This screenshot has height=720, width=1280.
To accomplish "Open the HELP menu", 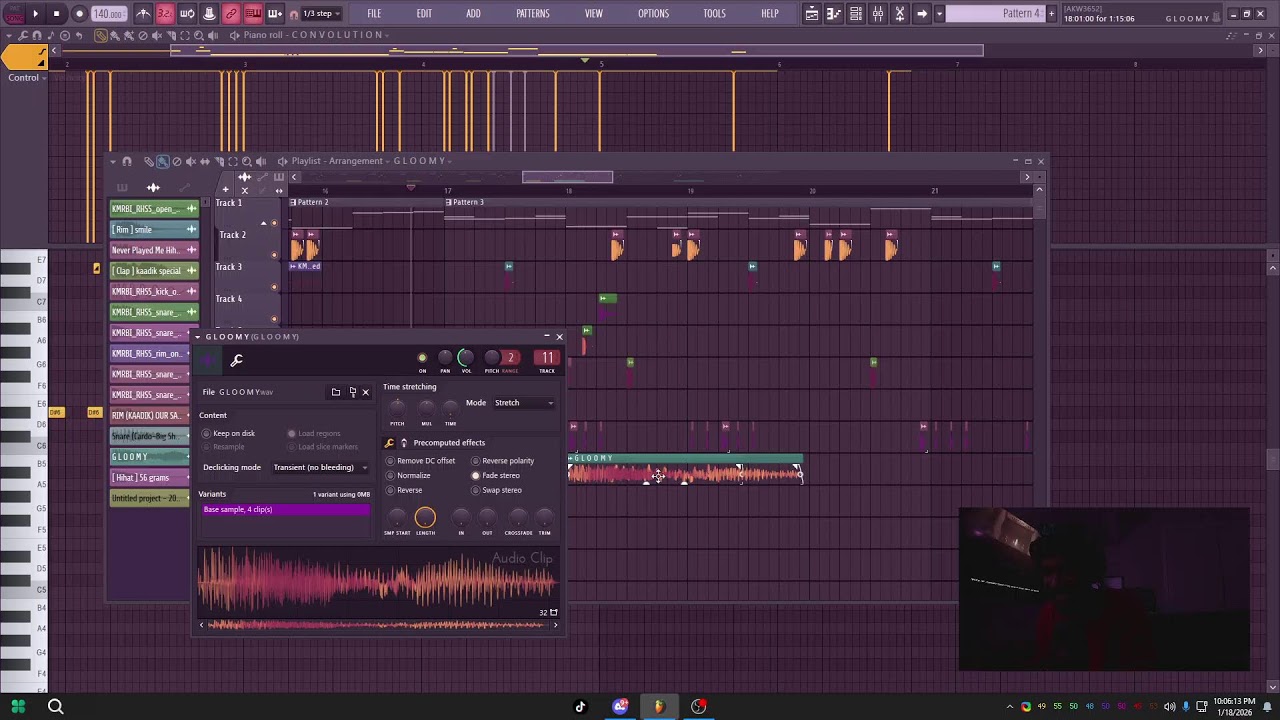I will pos(770,14).
